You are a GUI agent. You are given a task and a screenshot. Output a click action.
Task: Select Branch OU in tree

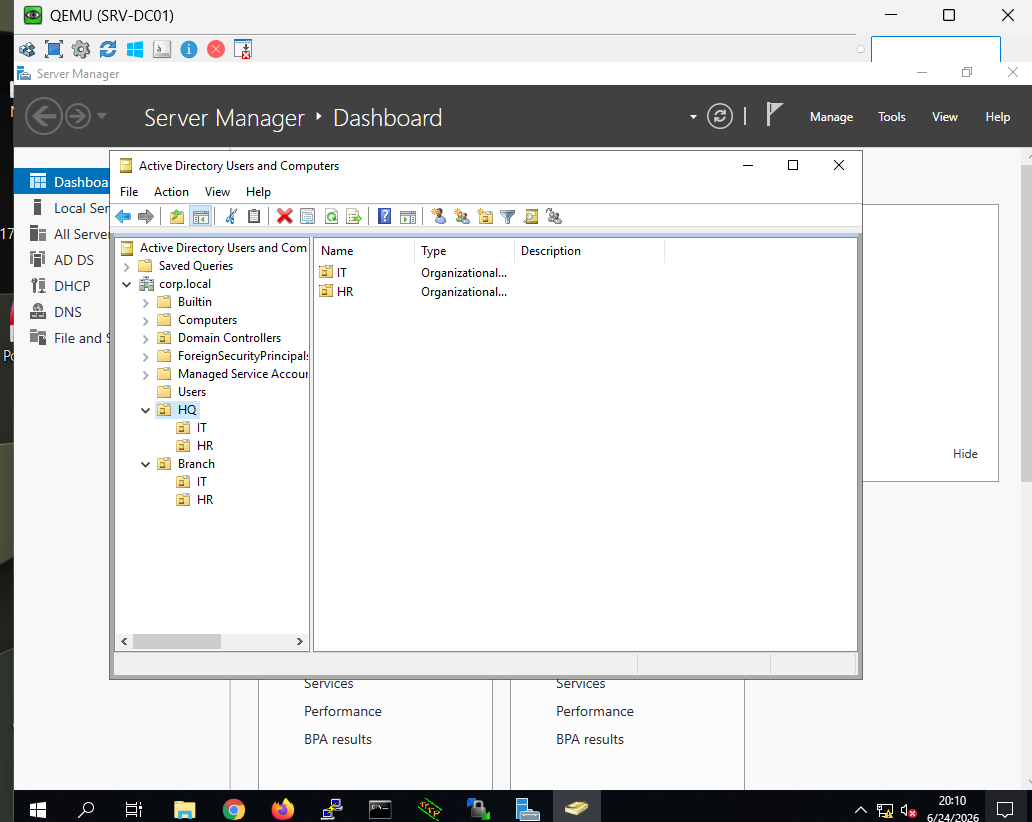click(196, 463)
